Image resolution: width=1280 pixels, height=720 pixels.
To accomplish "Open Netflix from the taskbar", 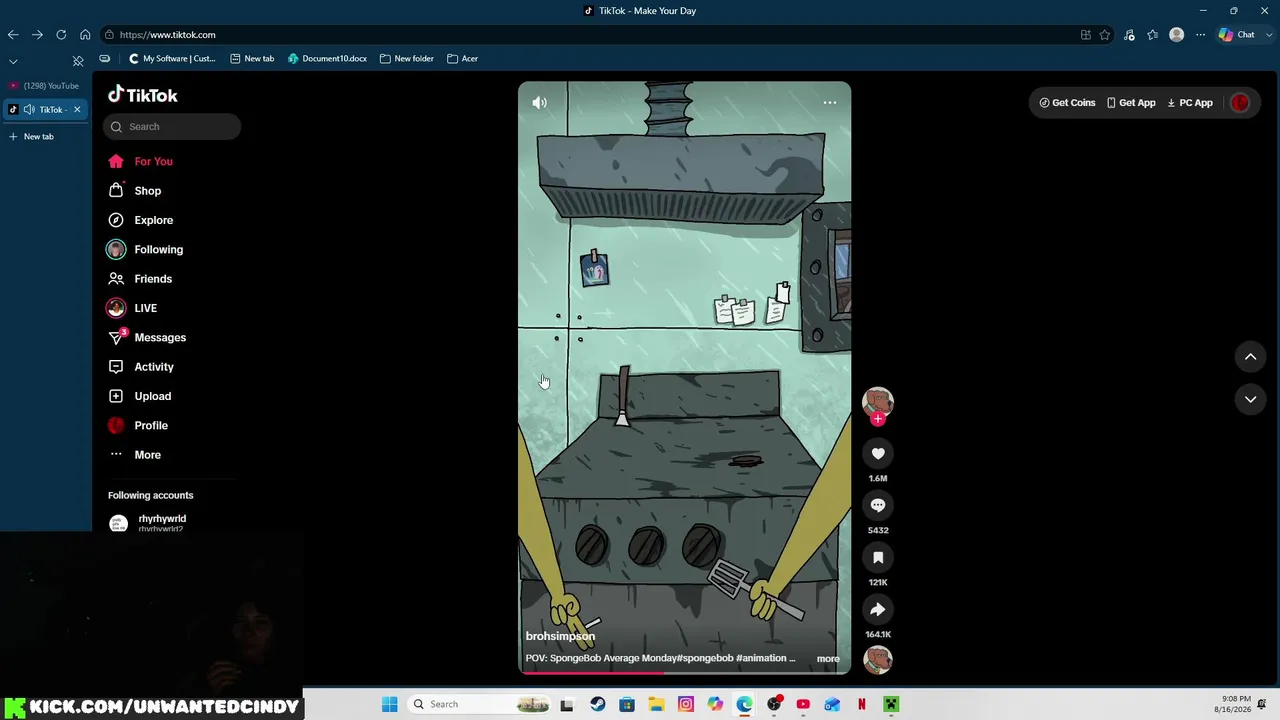I will click(x=862, y=705).
